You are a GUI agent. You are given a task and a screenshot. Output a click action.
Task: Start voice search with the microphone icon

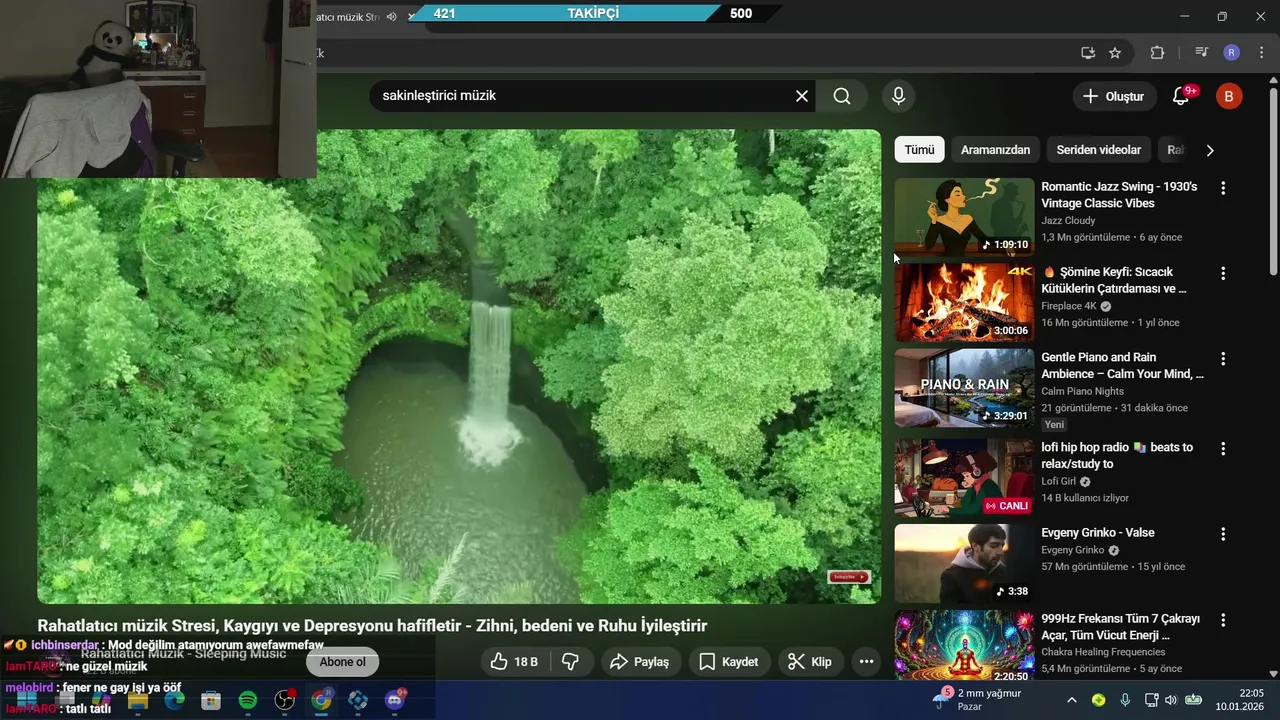898,96
